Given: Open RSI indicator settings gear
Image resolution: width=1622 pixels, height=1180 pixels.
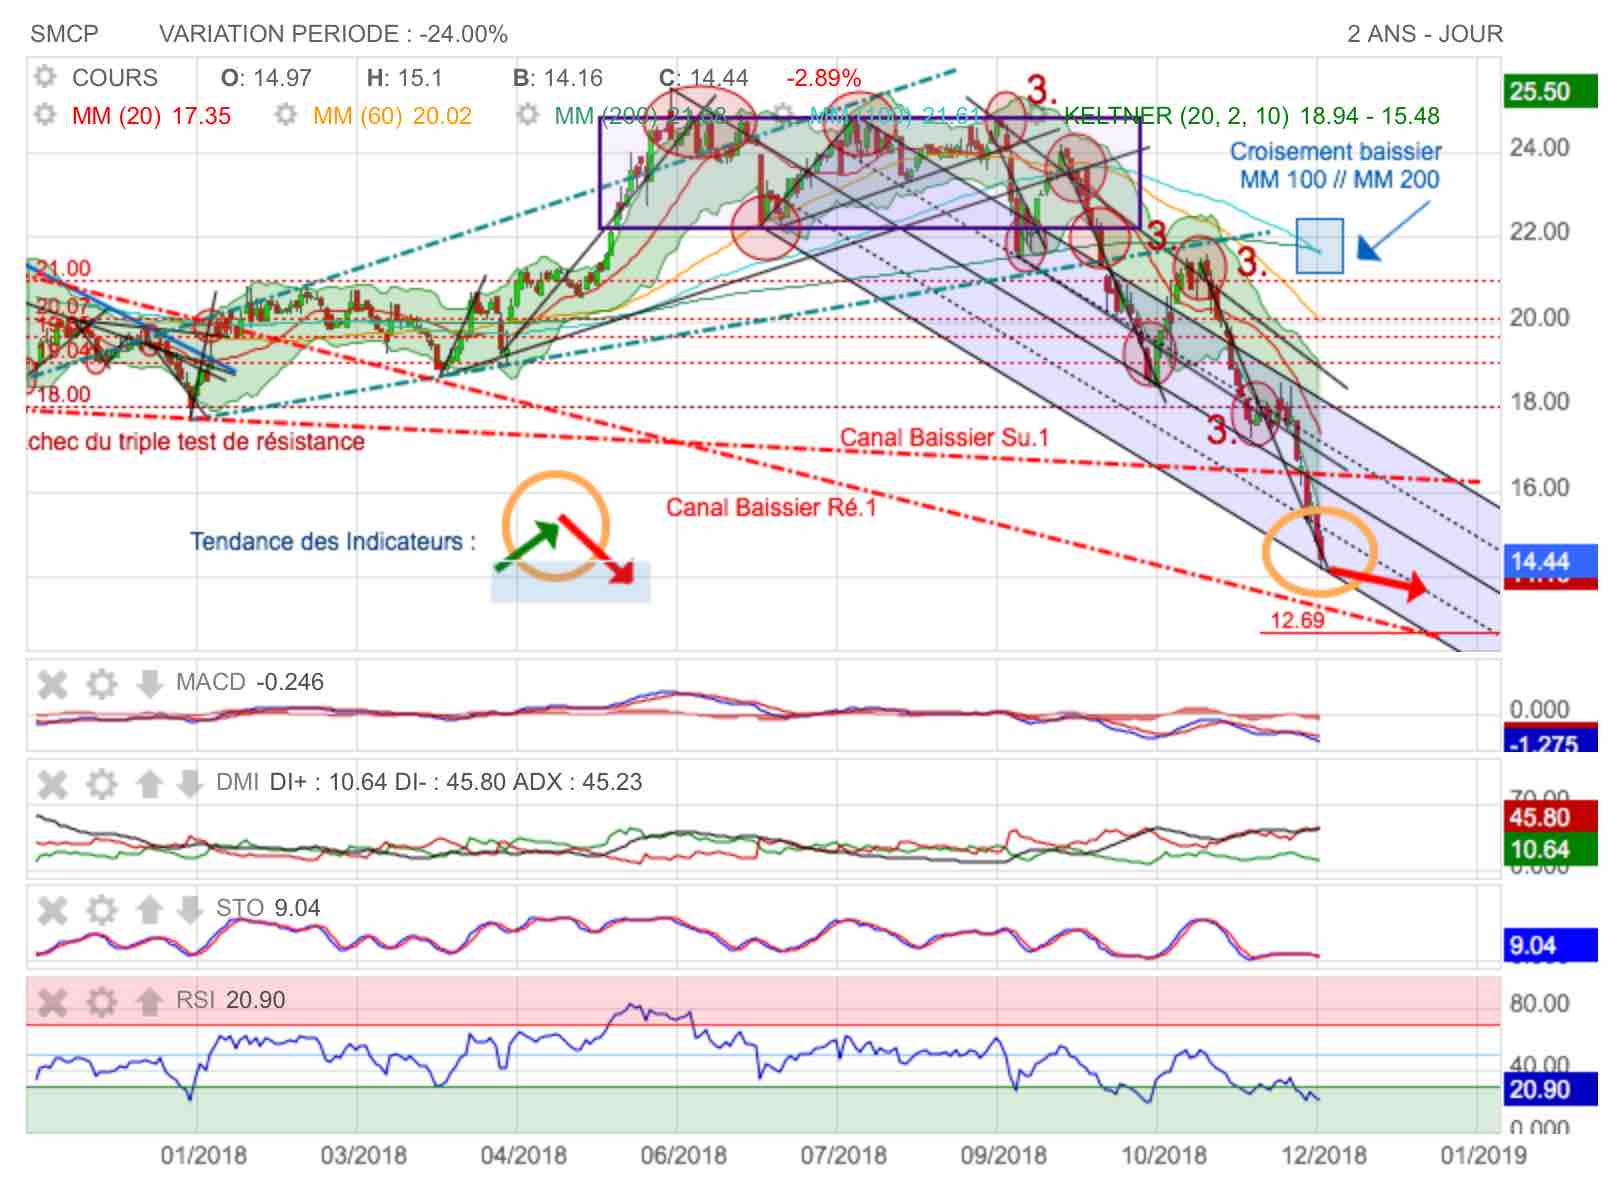Looking at the screenshot, I should pyautogui.click(x=101, y=1001).
